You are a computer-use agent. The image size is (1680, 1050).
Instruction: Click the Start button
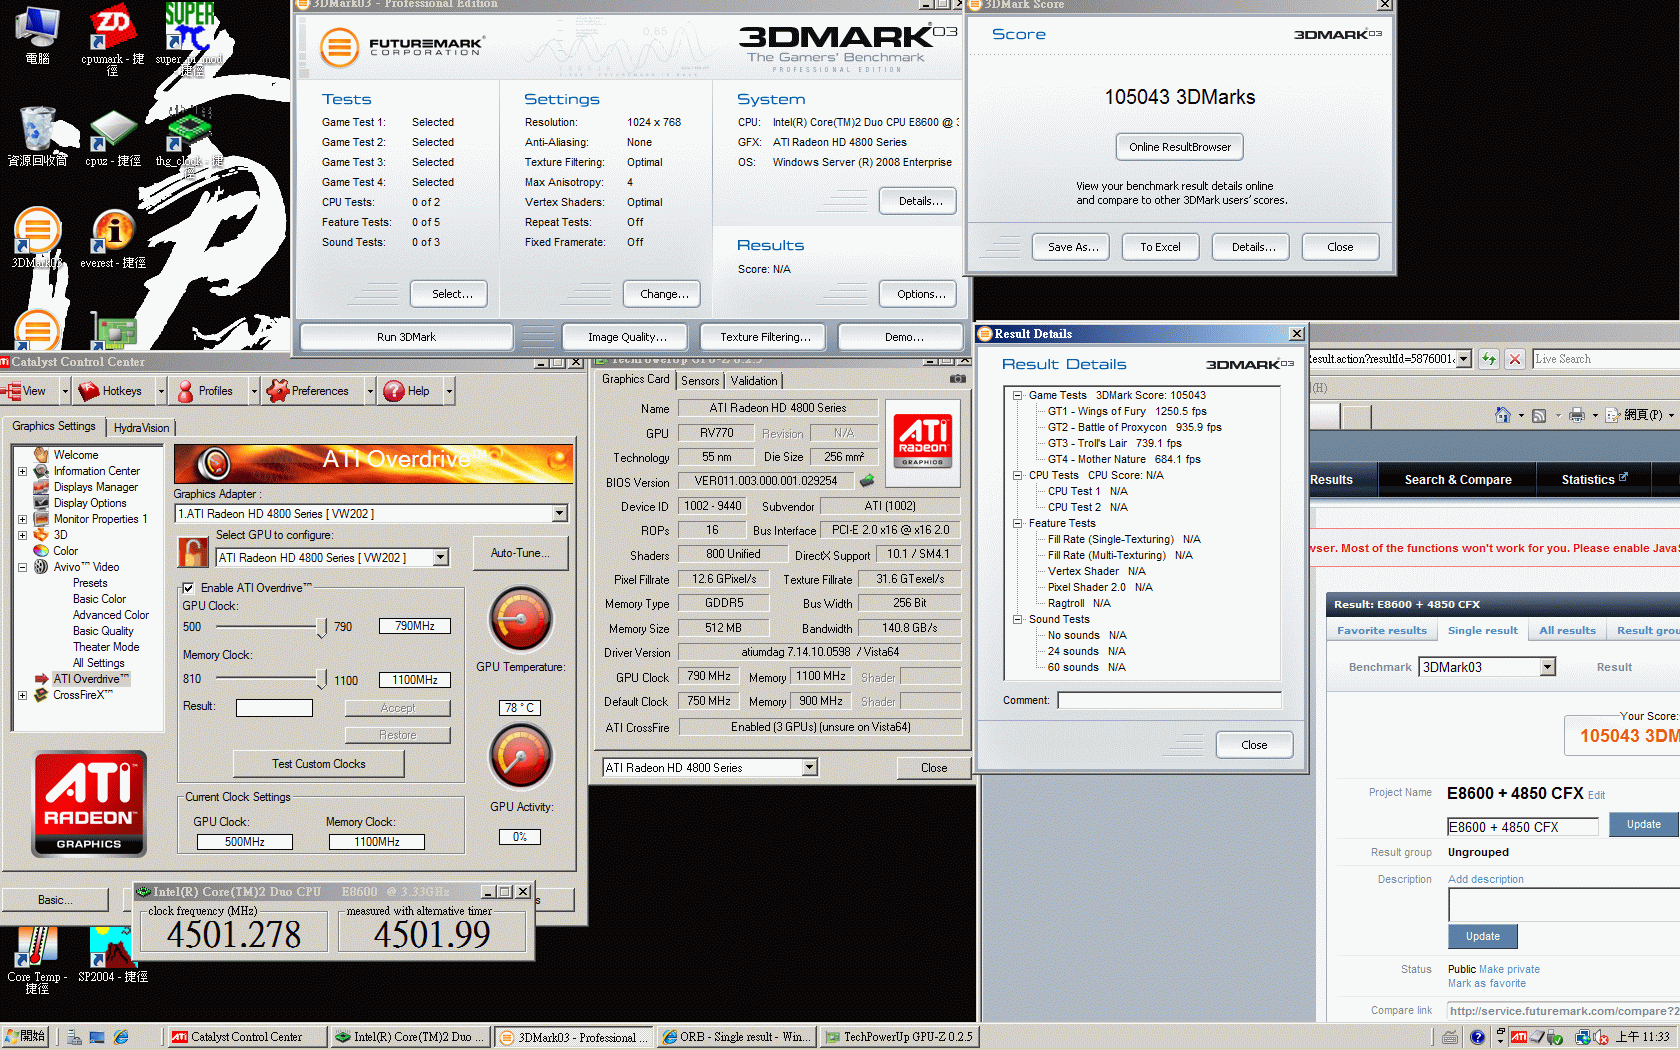click(24, 1037)
